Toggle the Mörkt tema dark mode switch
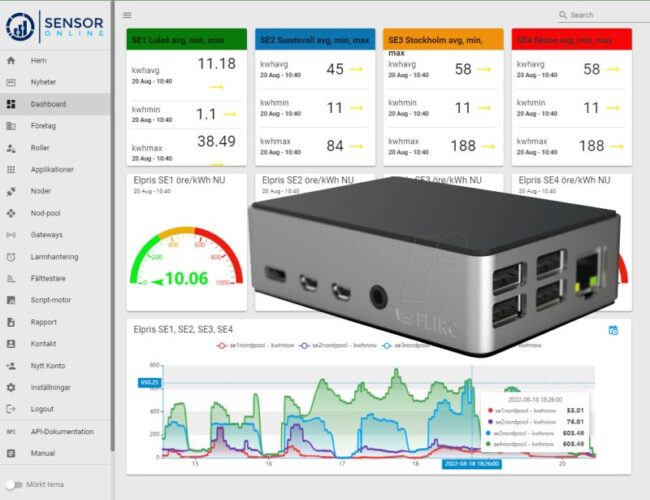The image size is (650, 500). 13,484
